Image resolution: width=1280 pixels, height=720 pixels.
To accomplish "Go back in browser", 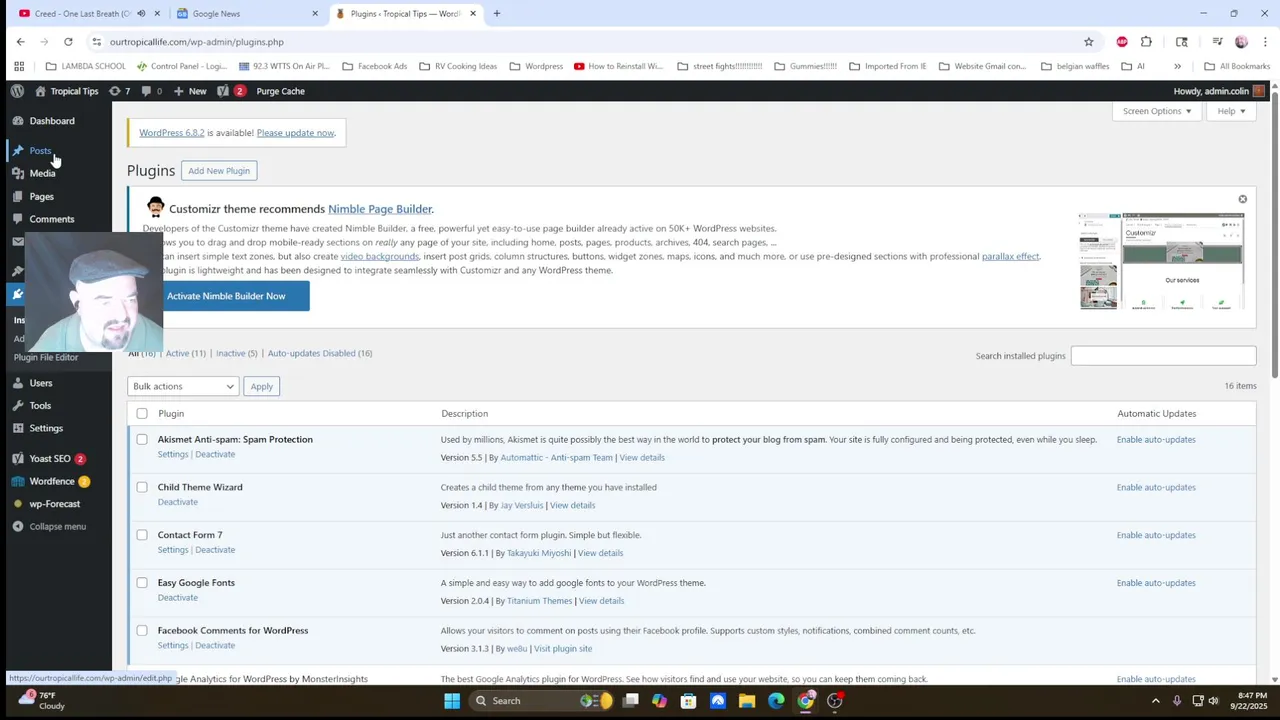I will tap(20, 42).
